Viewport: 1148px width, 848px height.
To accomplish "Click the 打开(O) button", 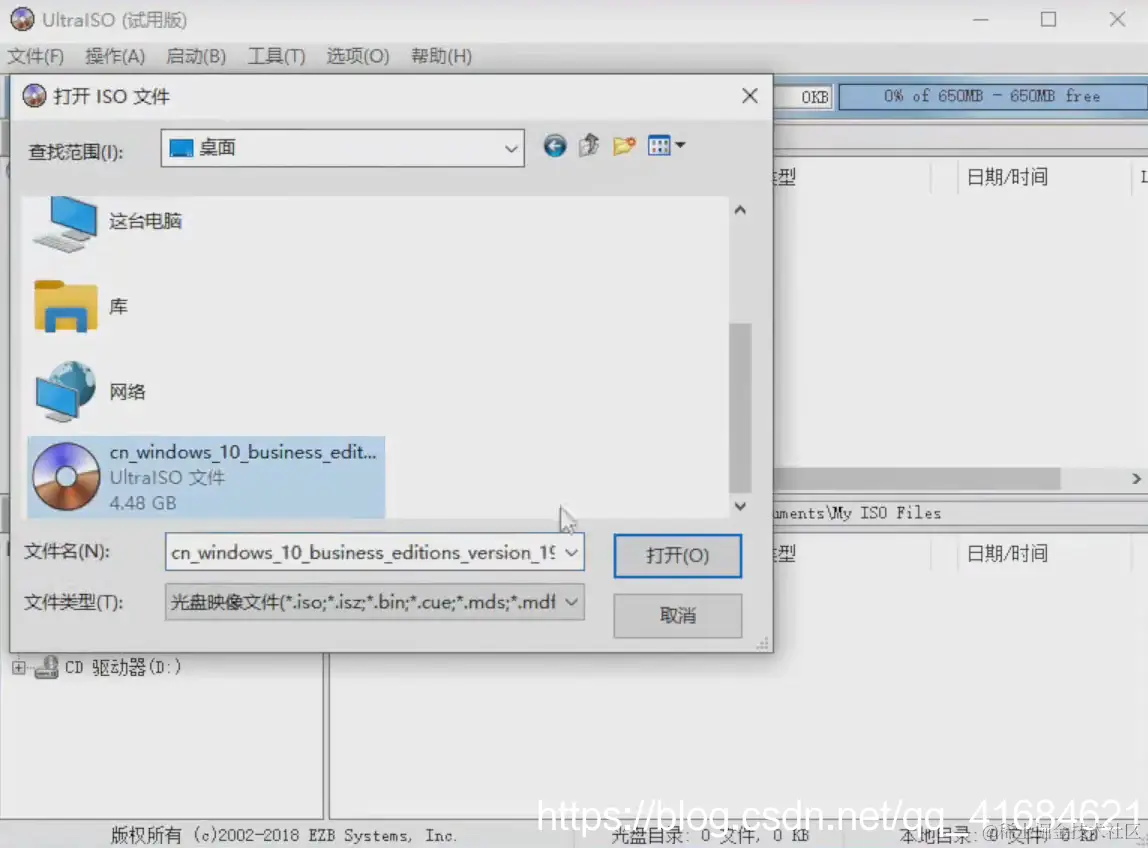I will coord(677,556).
